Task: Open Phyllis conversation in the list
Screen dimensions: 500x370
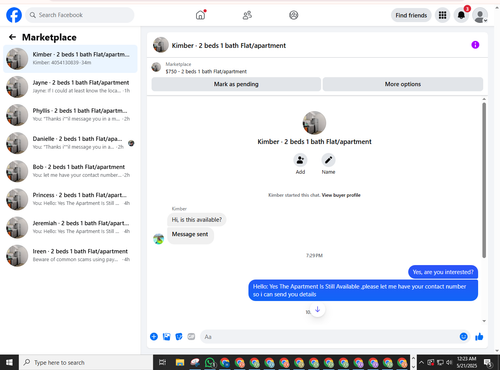Action: click(70, 115)
